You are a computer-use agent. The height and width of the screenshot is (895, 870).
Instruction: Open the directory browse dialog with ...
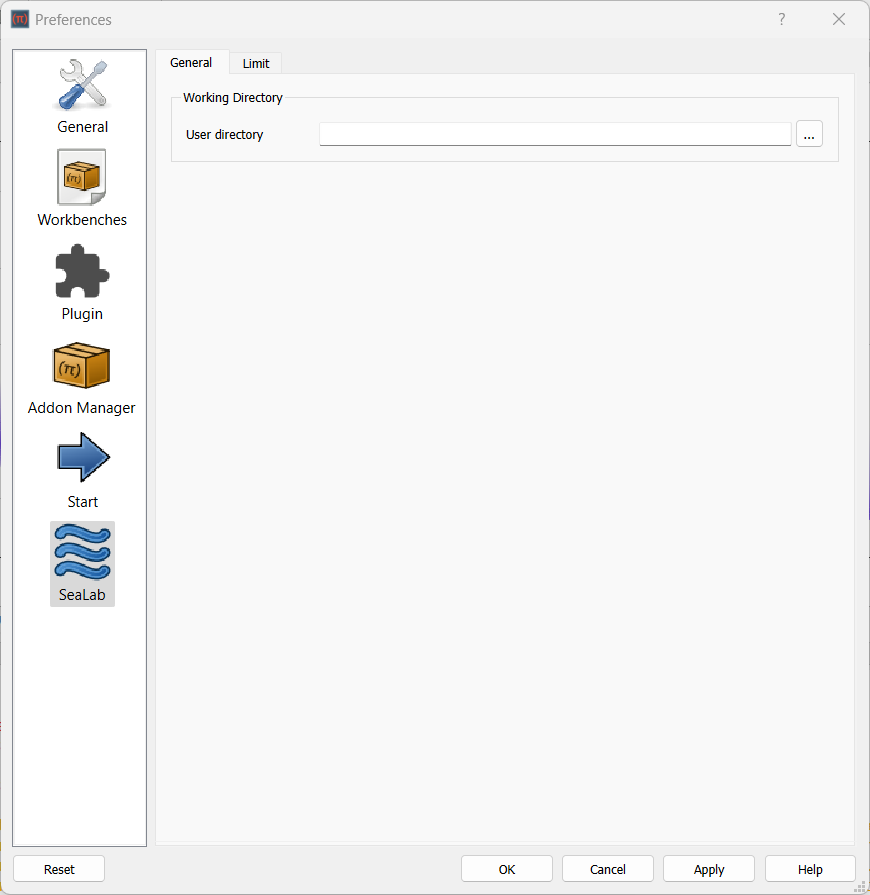click(x=809, y=133)
